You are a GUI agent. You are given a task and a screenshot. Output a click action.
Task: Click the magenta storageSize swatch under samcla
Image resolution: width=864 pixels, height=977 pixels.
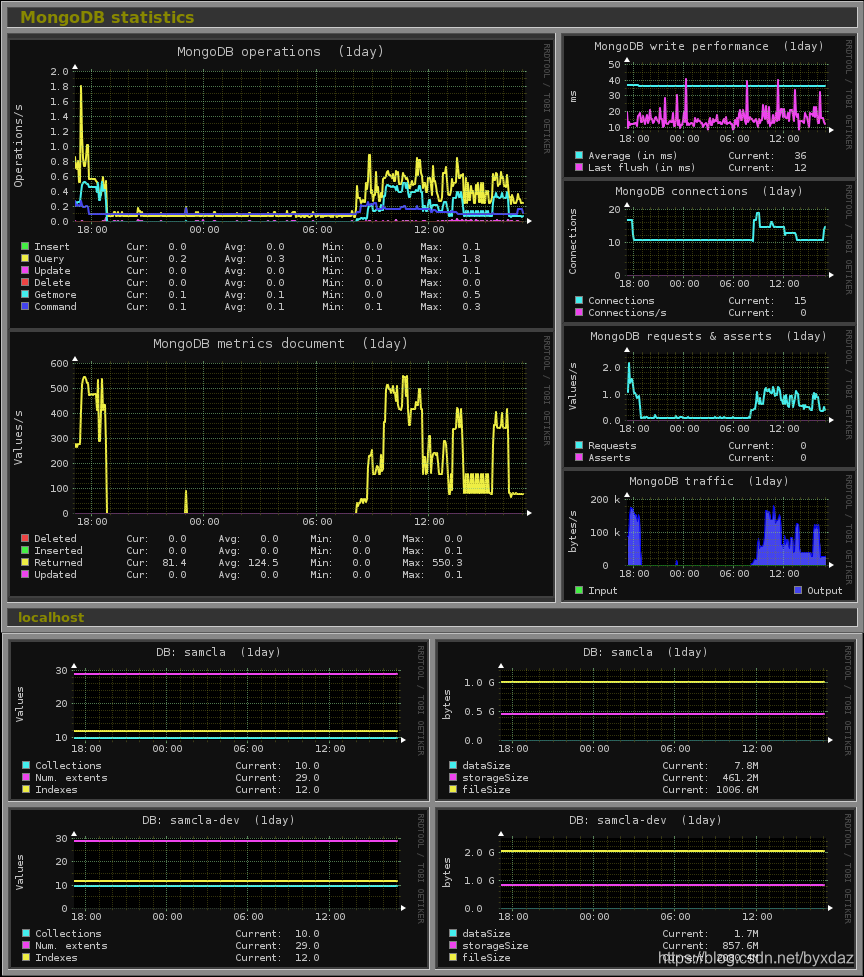(453, 778)
